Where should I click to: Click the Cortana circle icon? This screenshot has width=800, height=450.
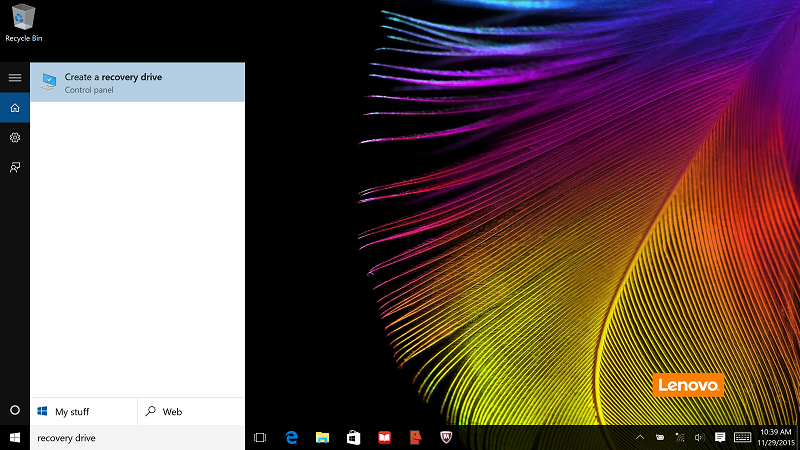[15, 410]
